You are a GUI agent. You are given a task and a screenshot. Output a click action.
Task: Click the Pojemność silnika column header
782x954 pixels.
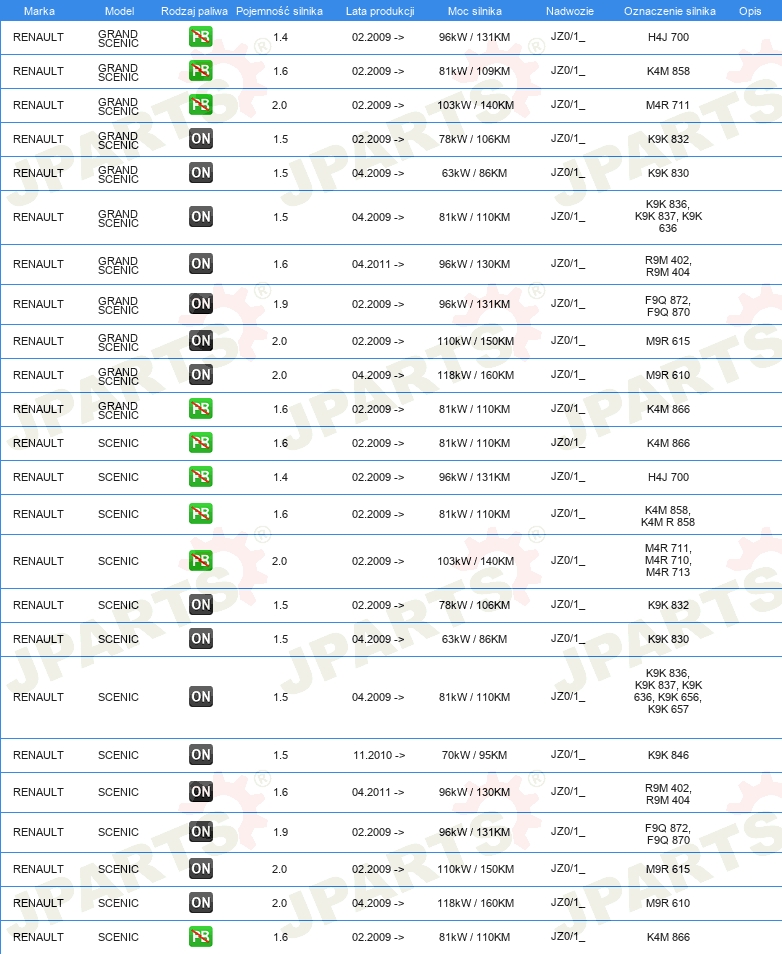pyautogui.click(x=279, y=11)
